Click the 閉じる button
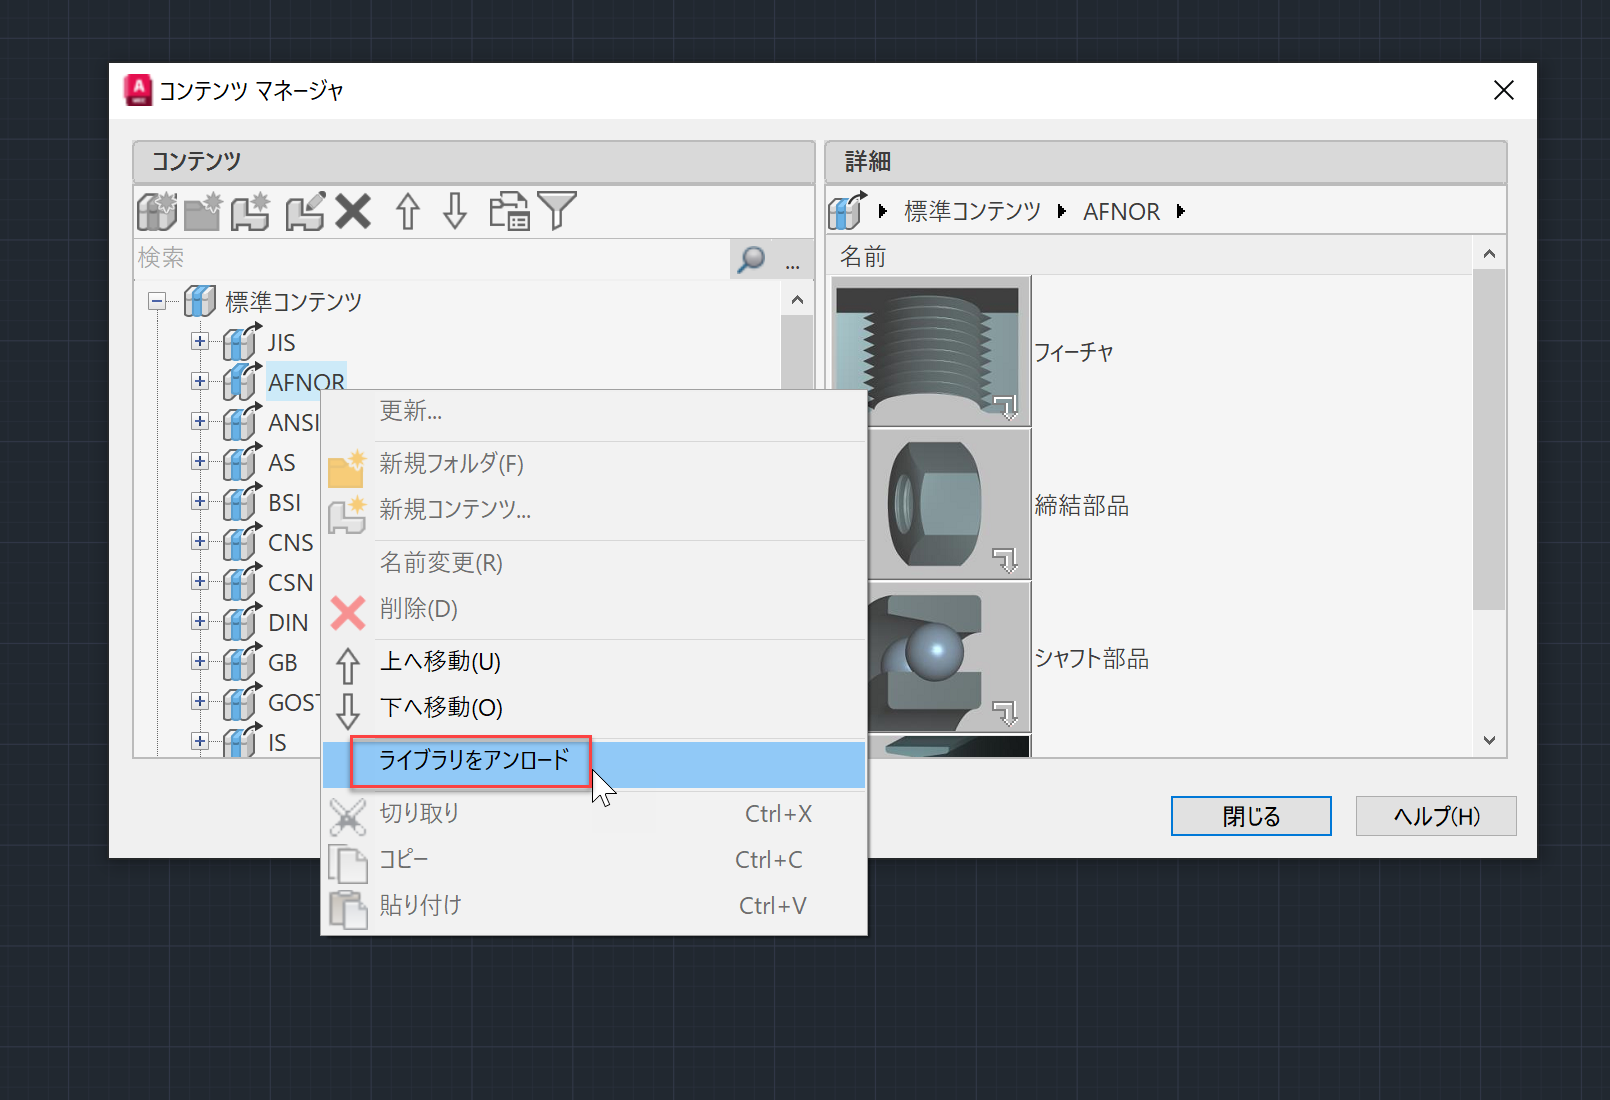Screen dimensions: 1610x1100 (x=1250, y=815)
